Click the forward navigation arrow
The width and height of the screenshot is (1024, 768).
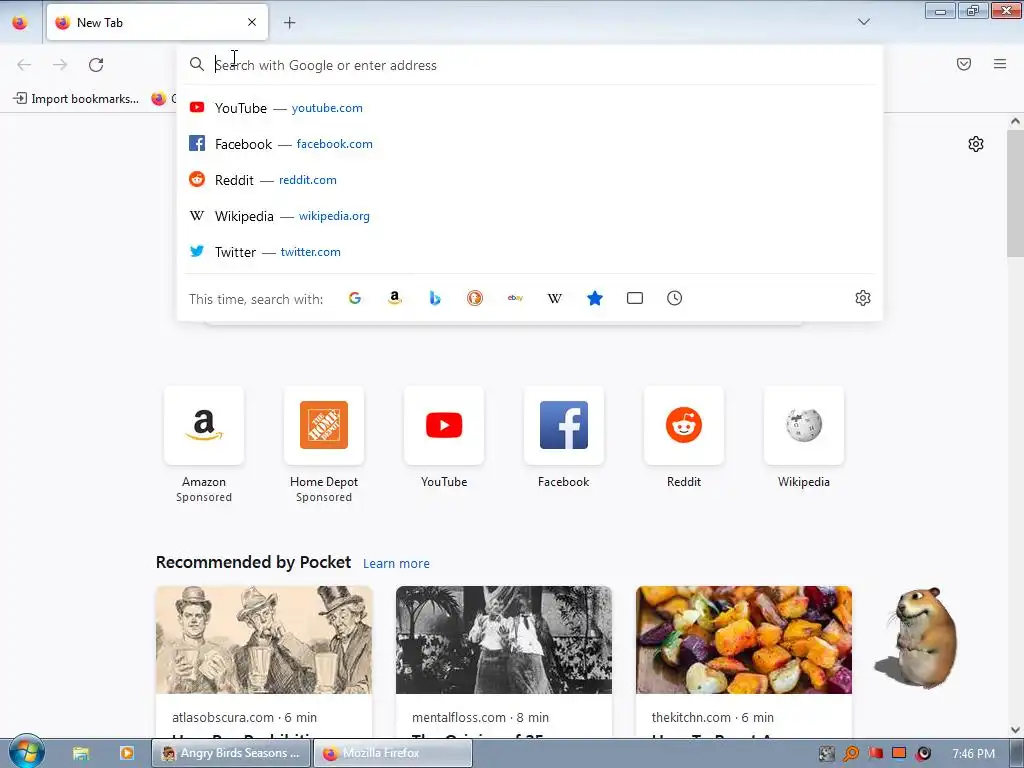point(60,65)
